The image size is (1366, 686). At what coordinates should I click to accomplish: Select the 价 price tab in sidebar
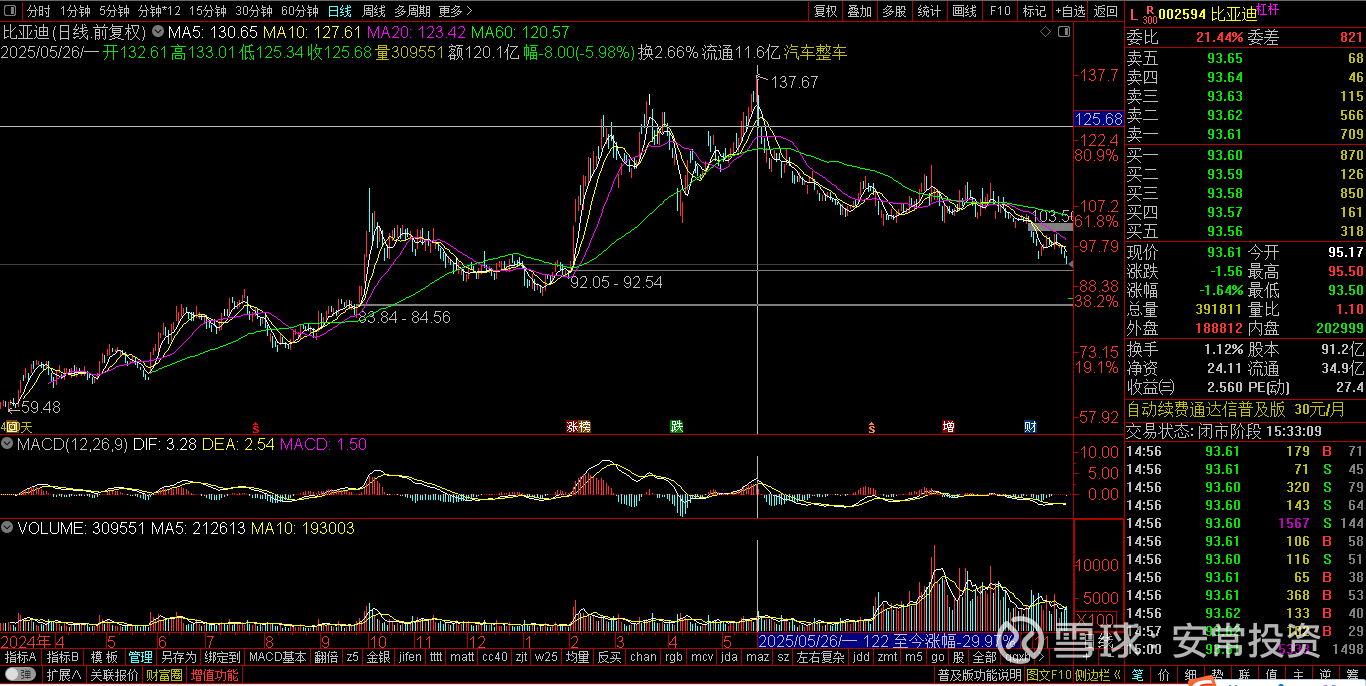pyautogui.click(x=1164, y=675)
